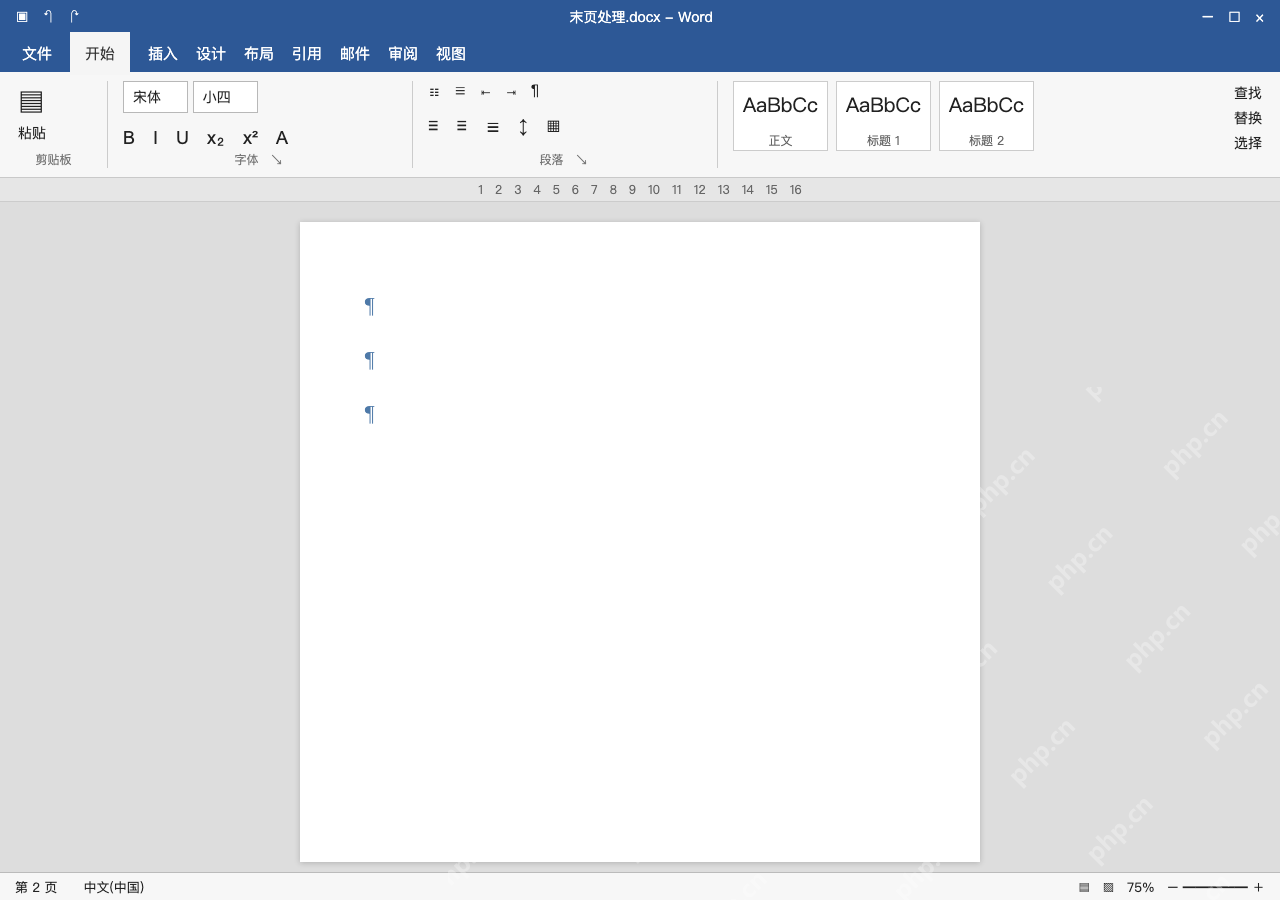The image size is (1280, 900).
Task: Click the save icon in the title bar
Action: pyautogui.click(x=22, y=16)
